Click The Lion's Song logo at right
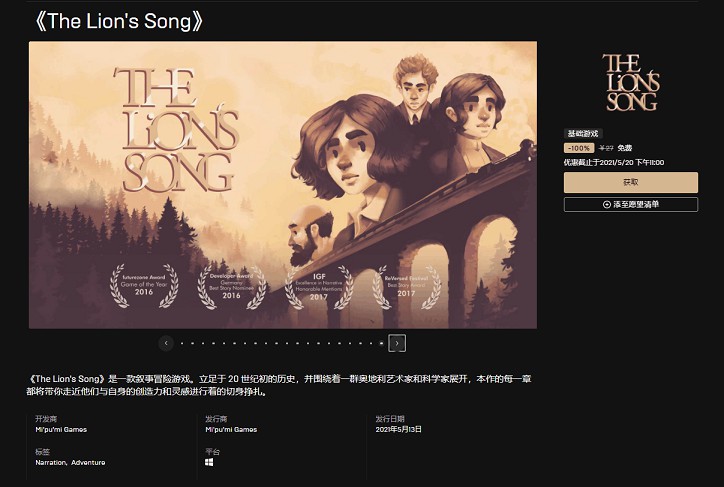Viewport: 724px width, 487px height. click(x=631, y=83)
